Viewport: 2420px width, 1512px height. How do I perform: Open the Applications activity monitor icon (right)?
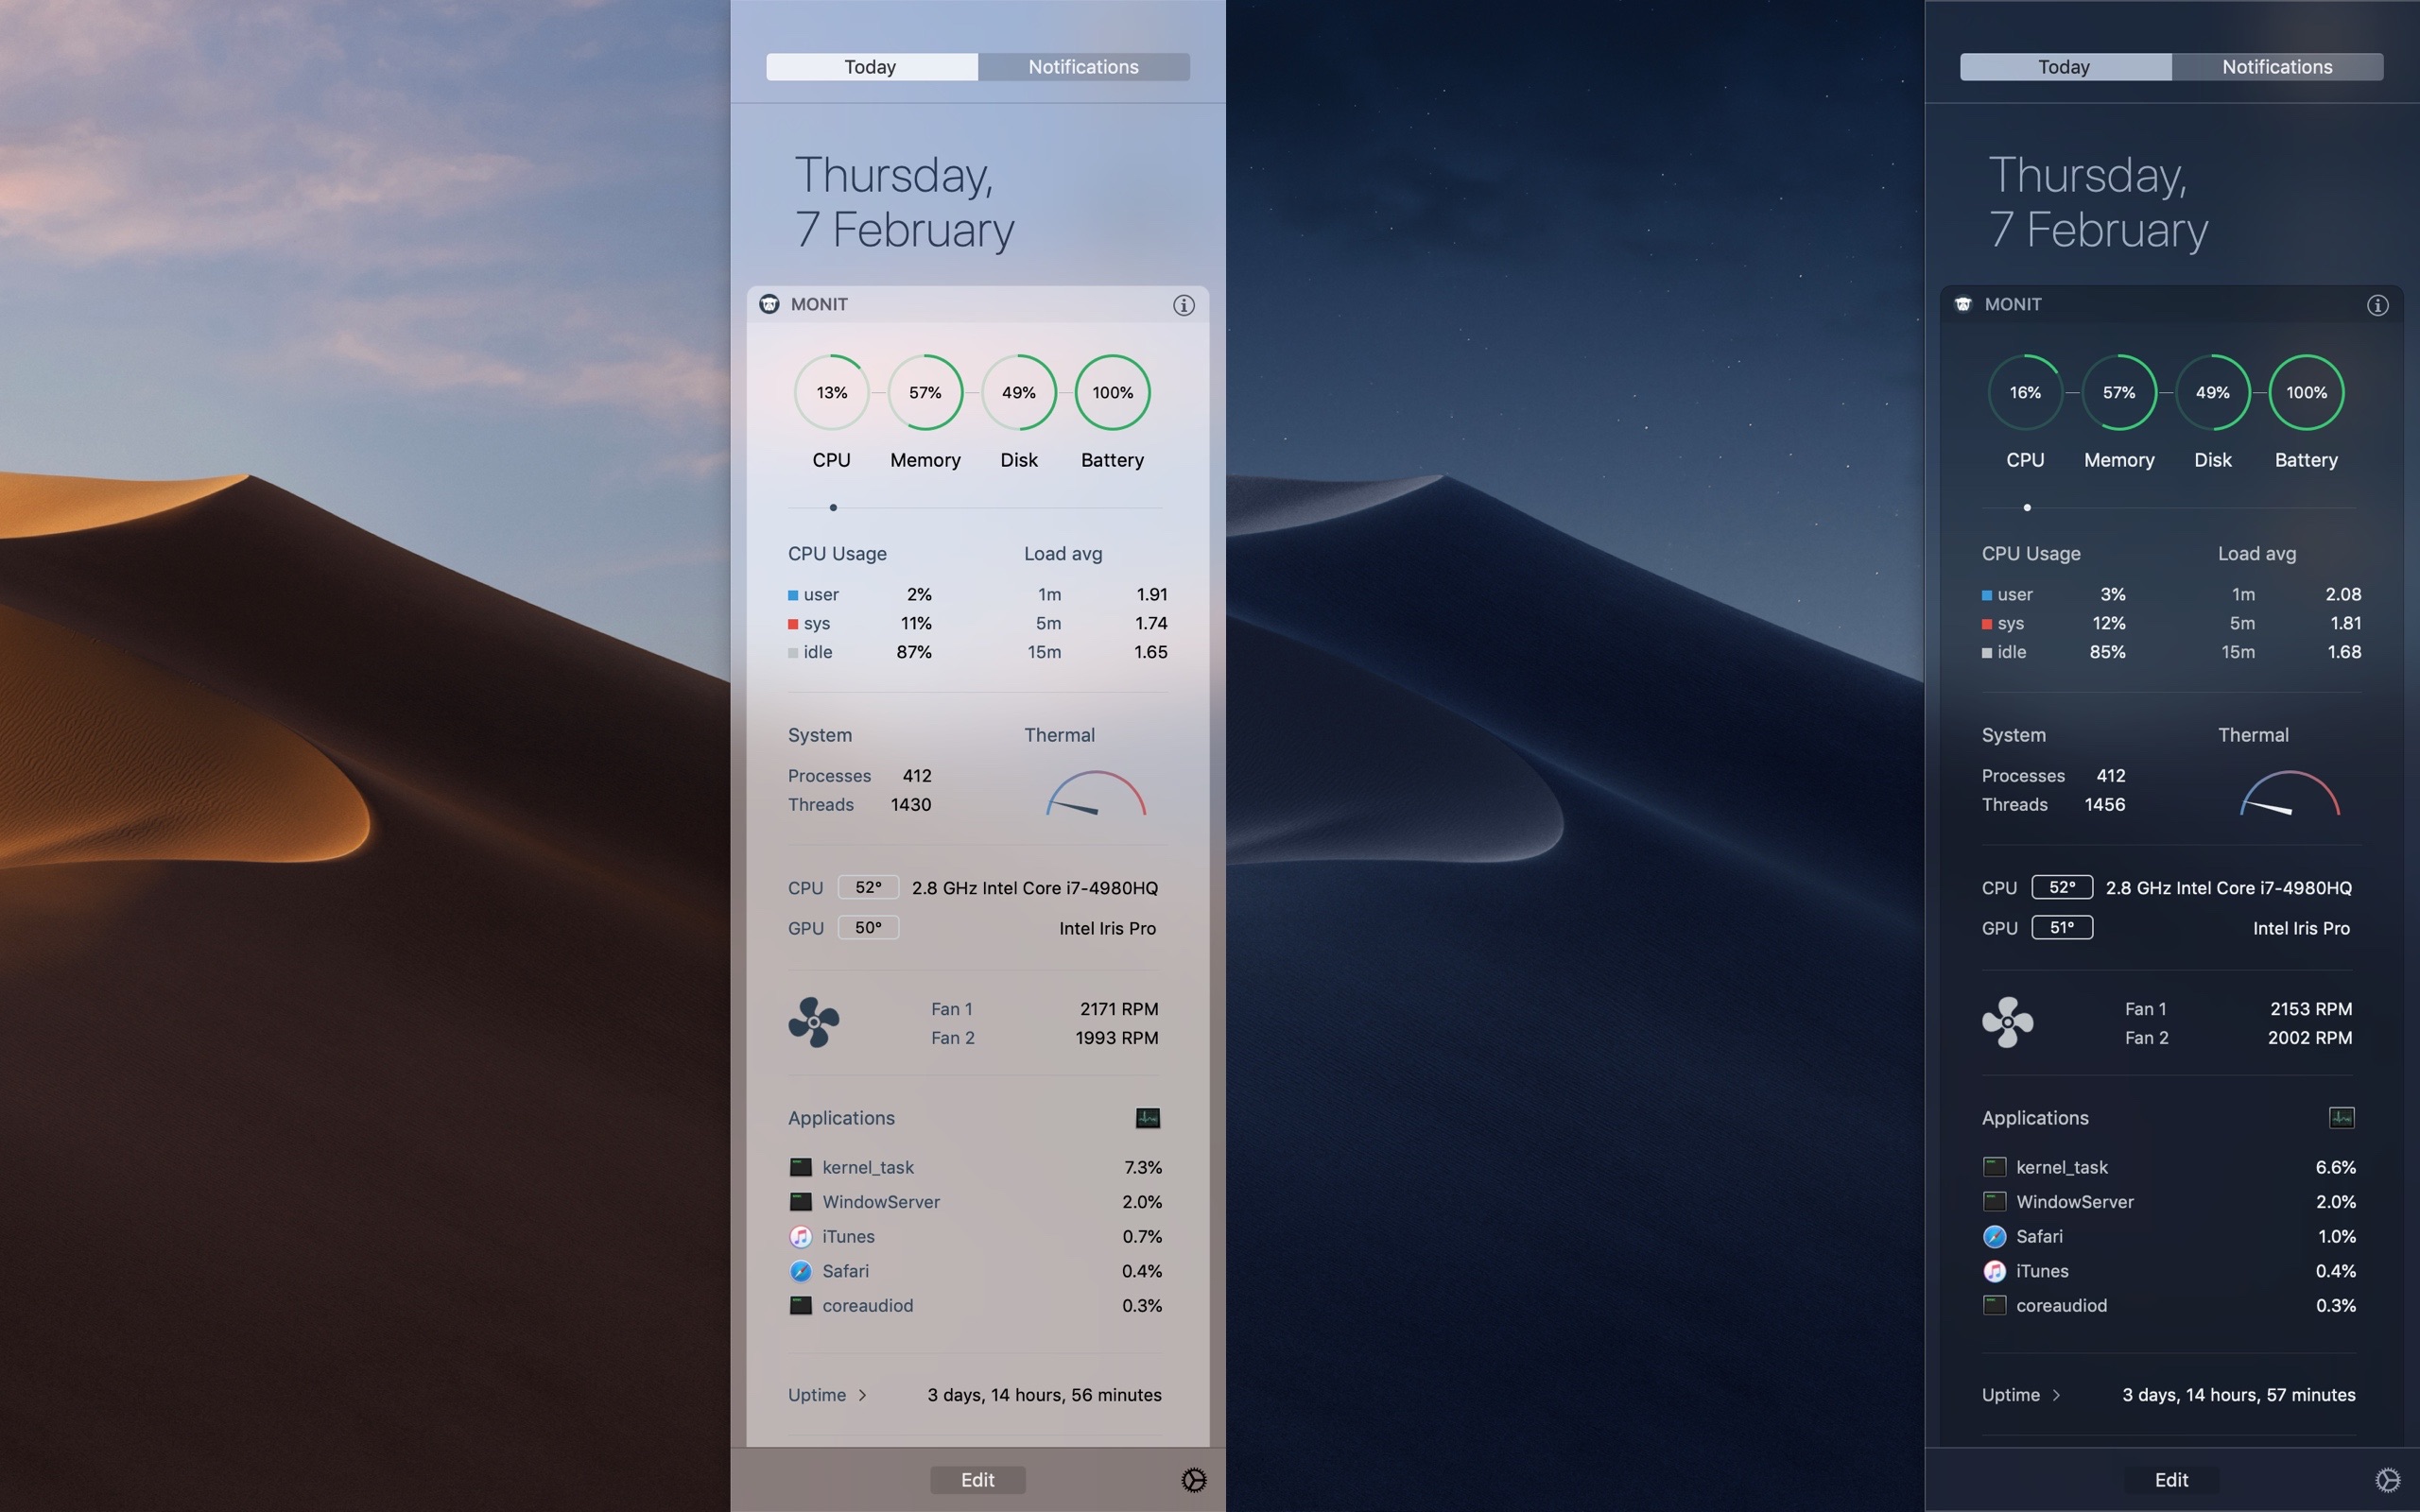coord(2342,1117)
